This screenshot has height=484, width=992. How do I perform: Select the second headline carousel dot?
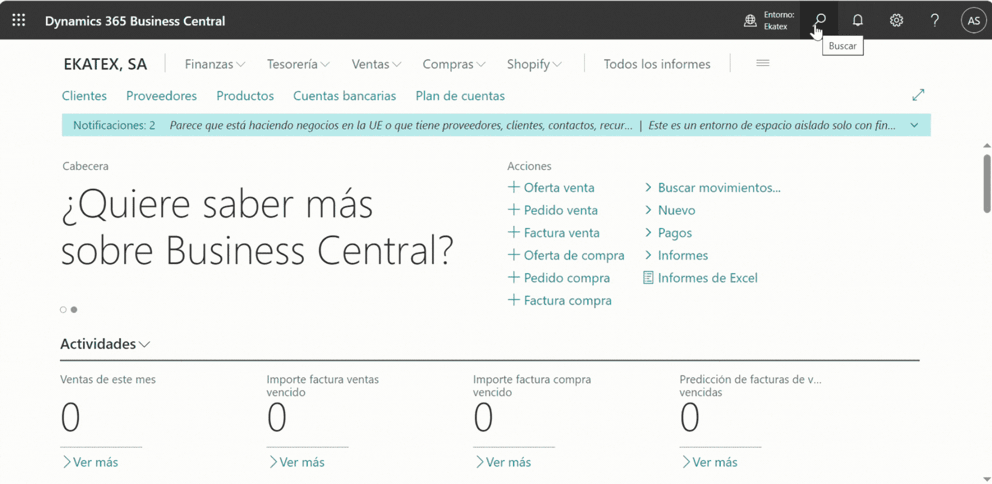click(x=74, y=310)
